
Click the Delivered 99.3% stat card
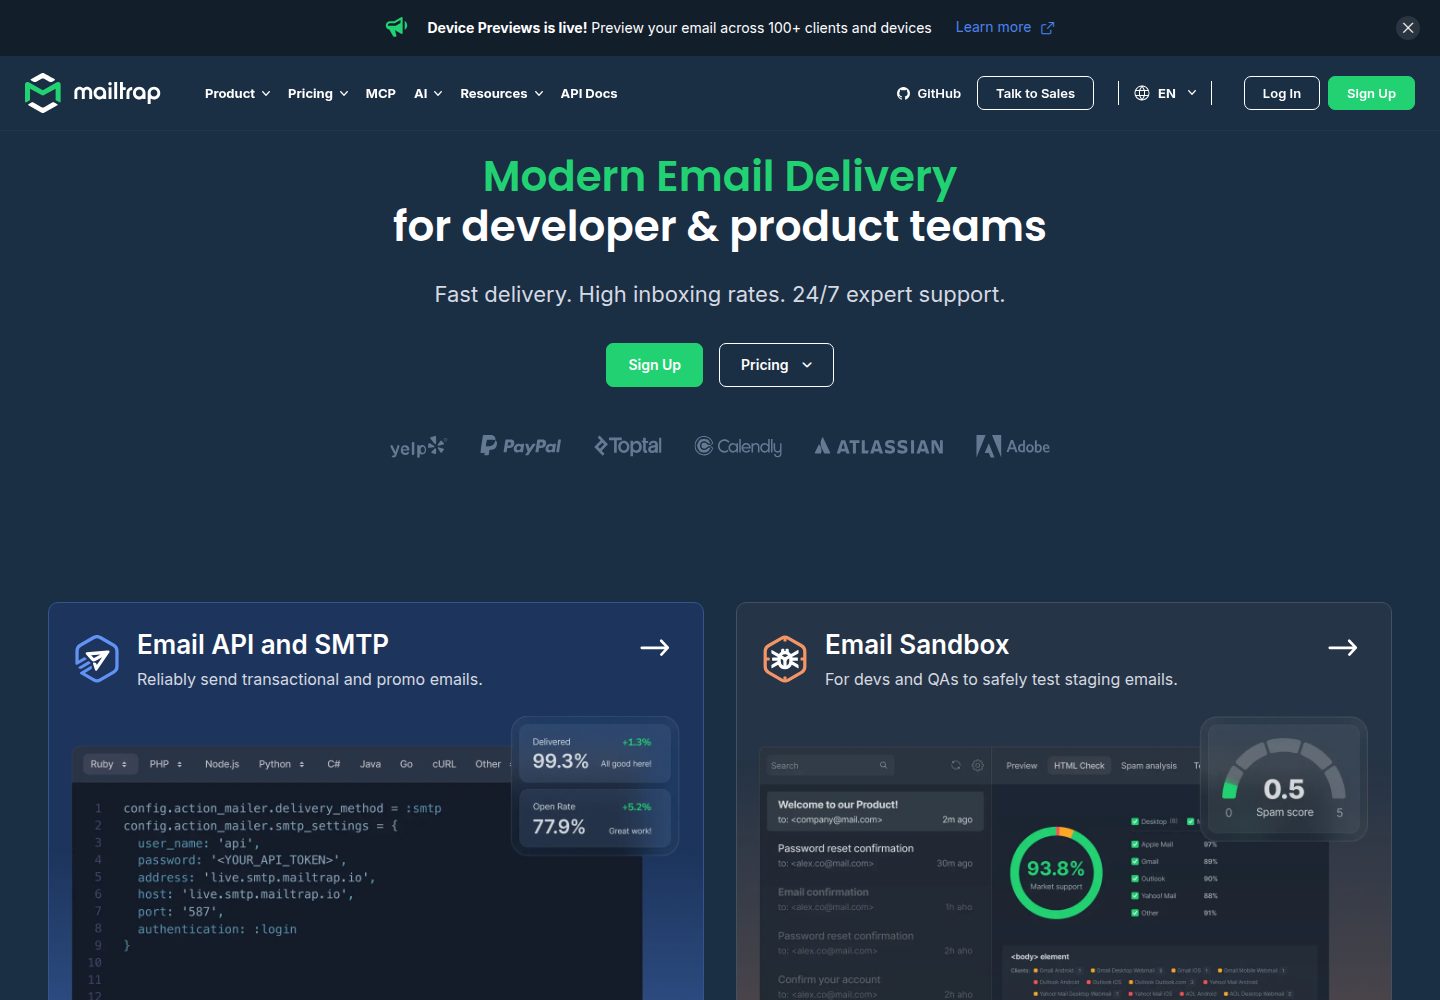pyautogui.click(x=595, y=753)
